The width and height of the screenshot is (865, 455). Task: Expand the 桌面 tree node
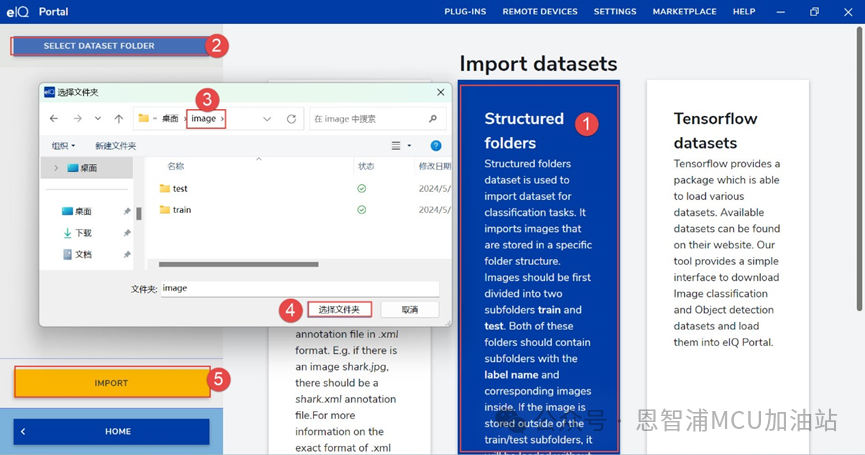[x=56, y=168]
